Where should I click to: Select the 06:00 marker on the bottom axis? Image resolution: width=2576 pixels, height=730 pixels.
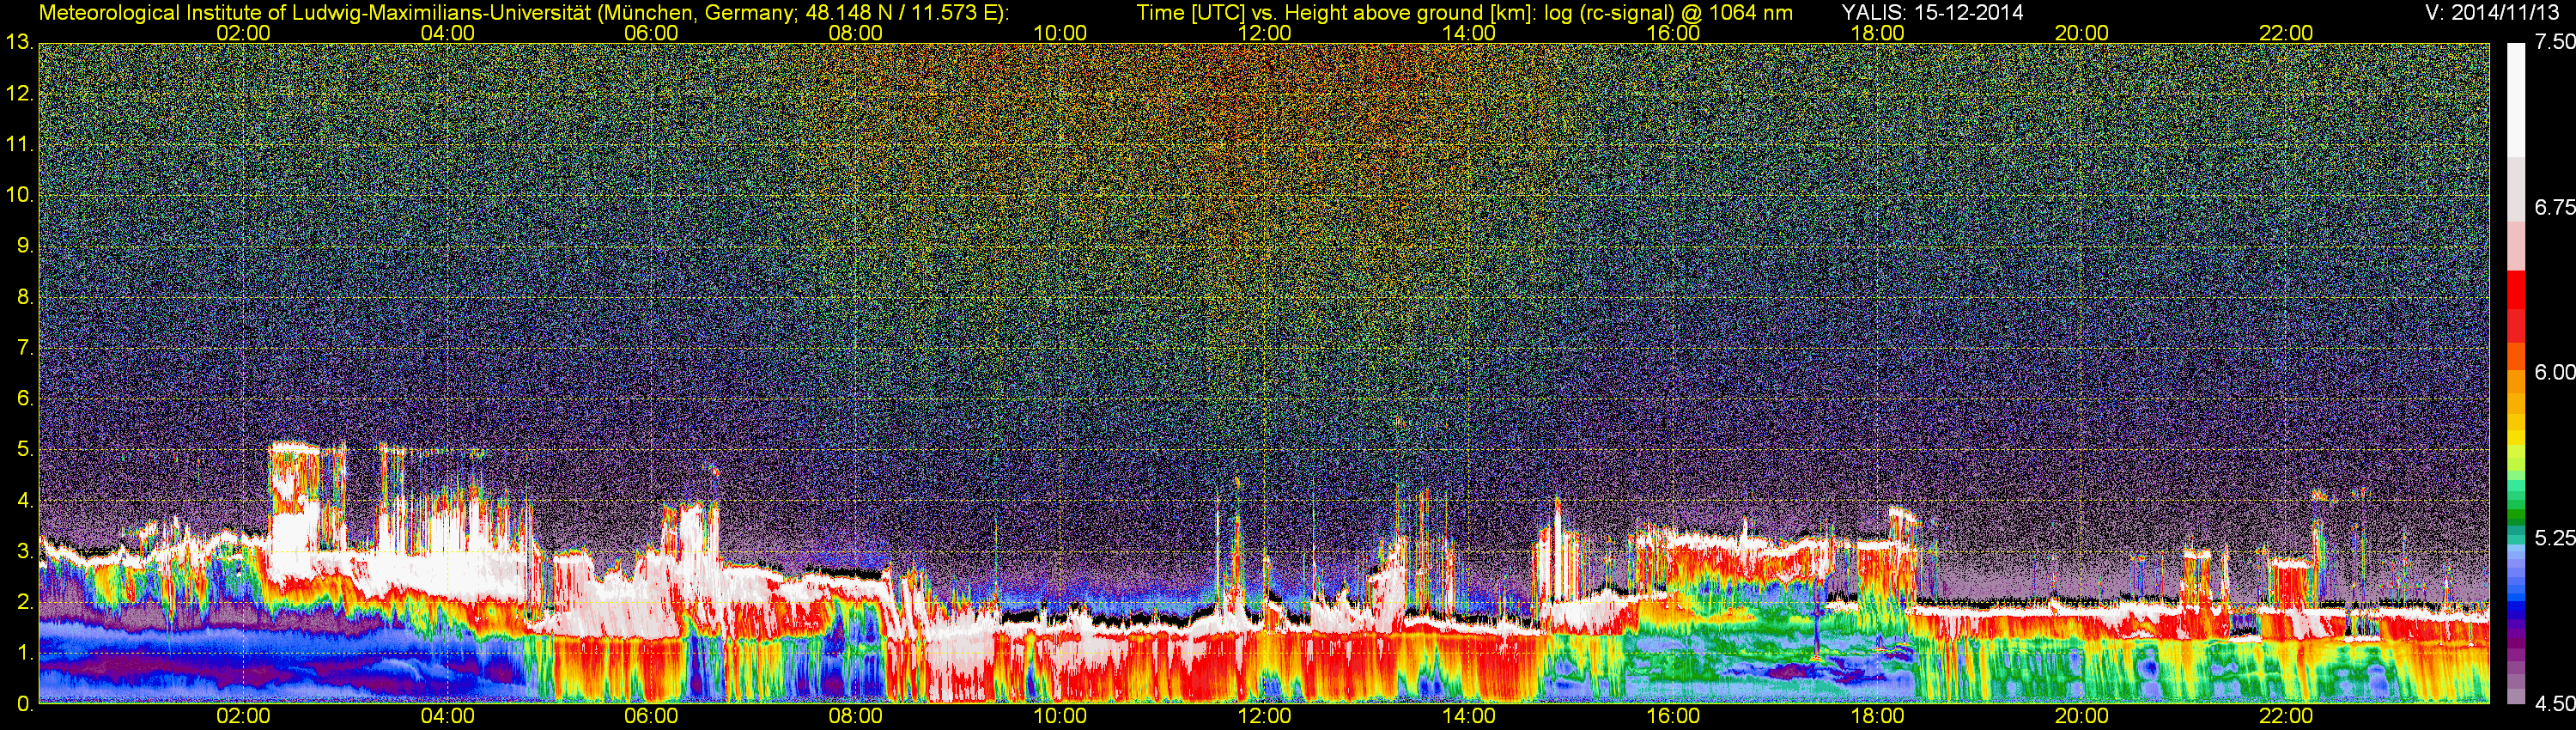[x=651, y=716]
